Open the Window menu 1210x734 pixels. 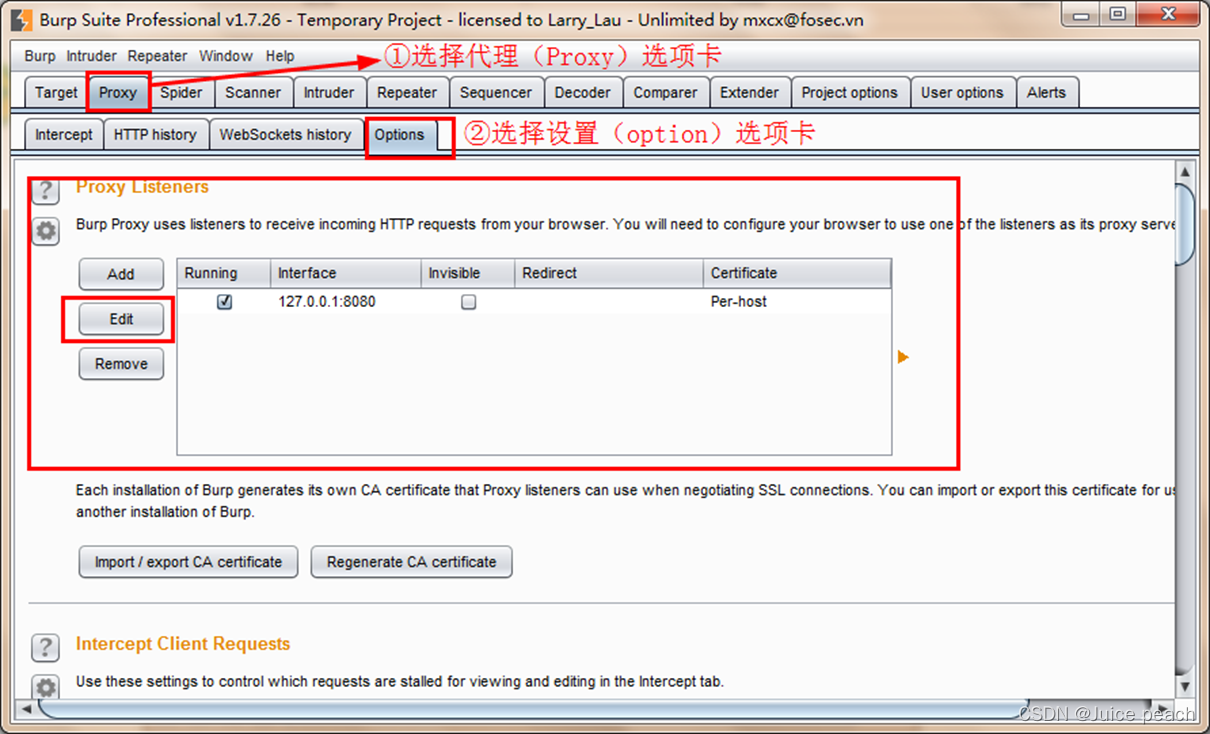pos(226,56)
